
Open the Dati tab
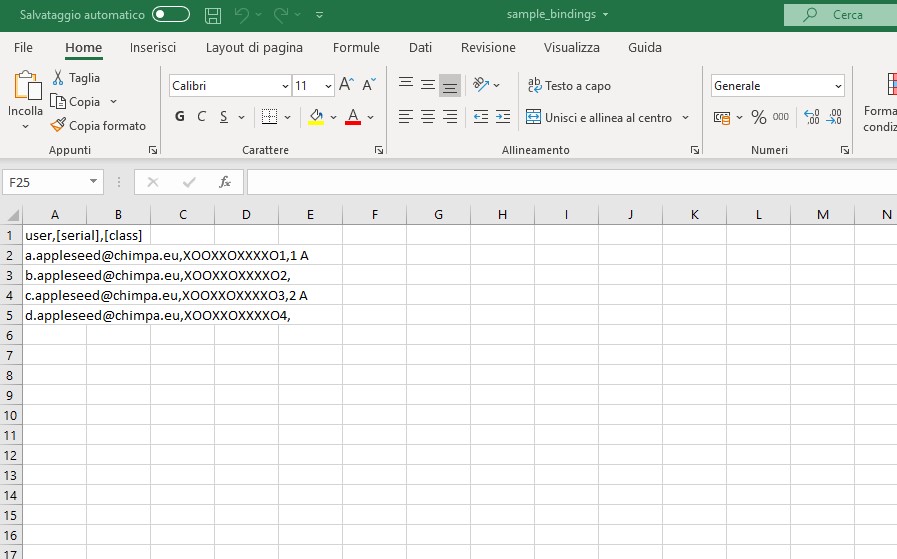pos(420,47)
